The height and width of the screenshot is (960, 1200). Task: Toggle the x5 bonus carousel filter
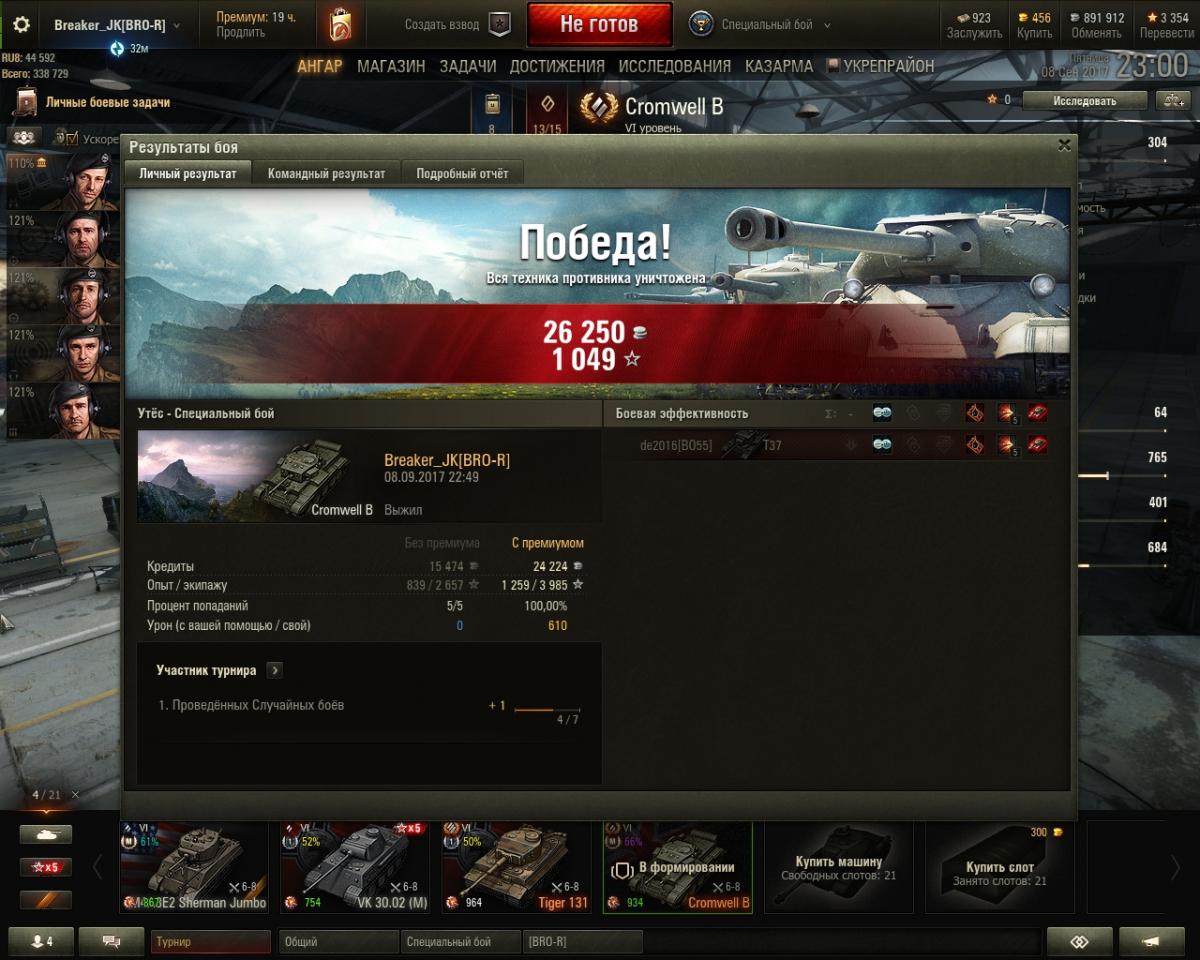(46, 867)
